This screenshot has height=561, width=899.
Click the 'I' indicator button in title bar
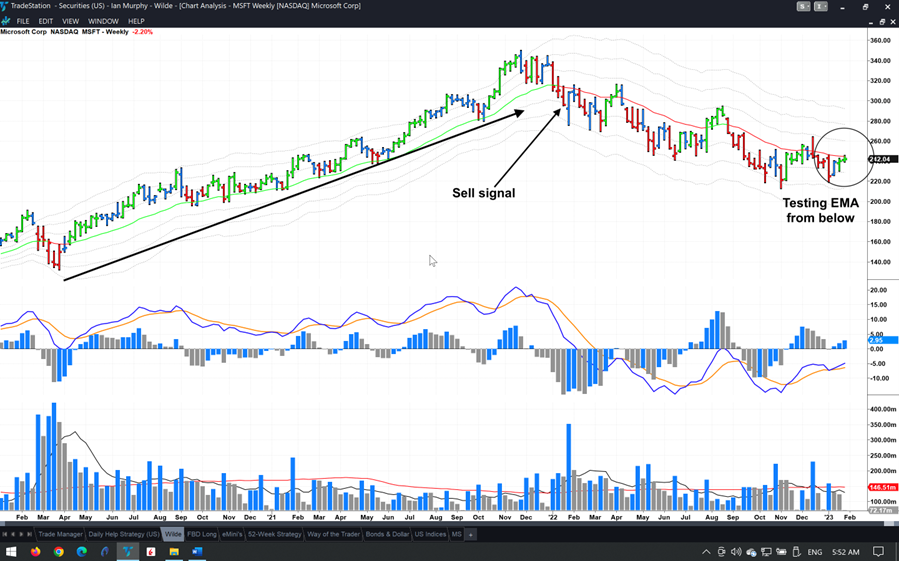tap(821, 6)
